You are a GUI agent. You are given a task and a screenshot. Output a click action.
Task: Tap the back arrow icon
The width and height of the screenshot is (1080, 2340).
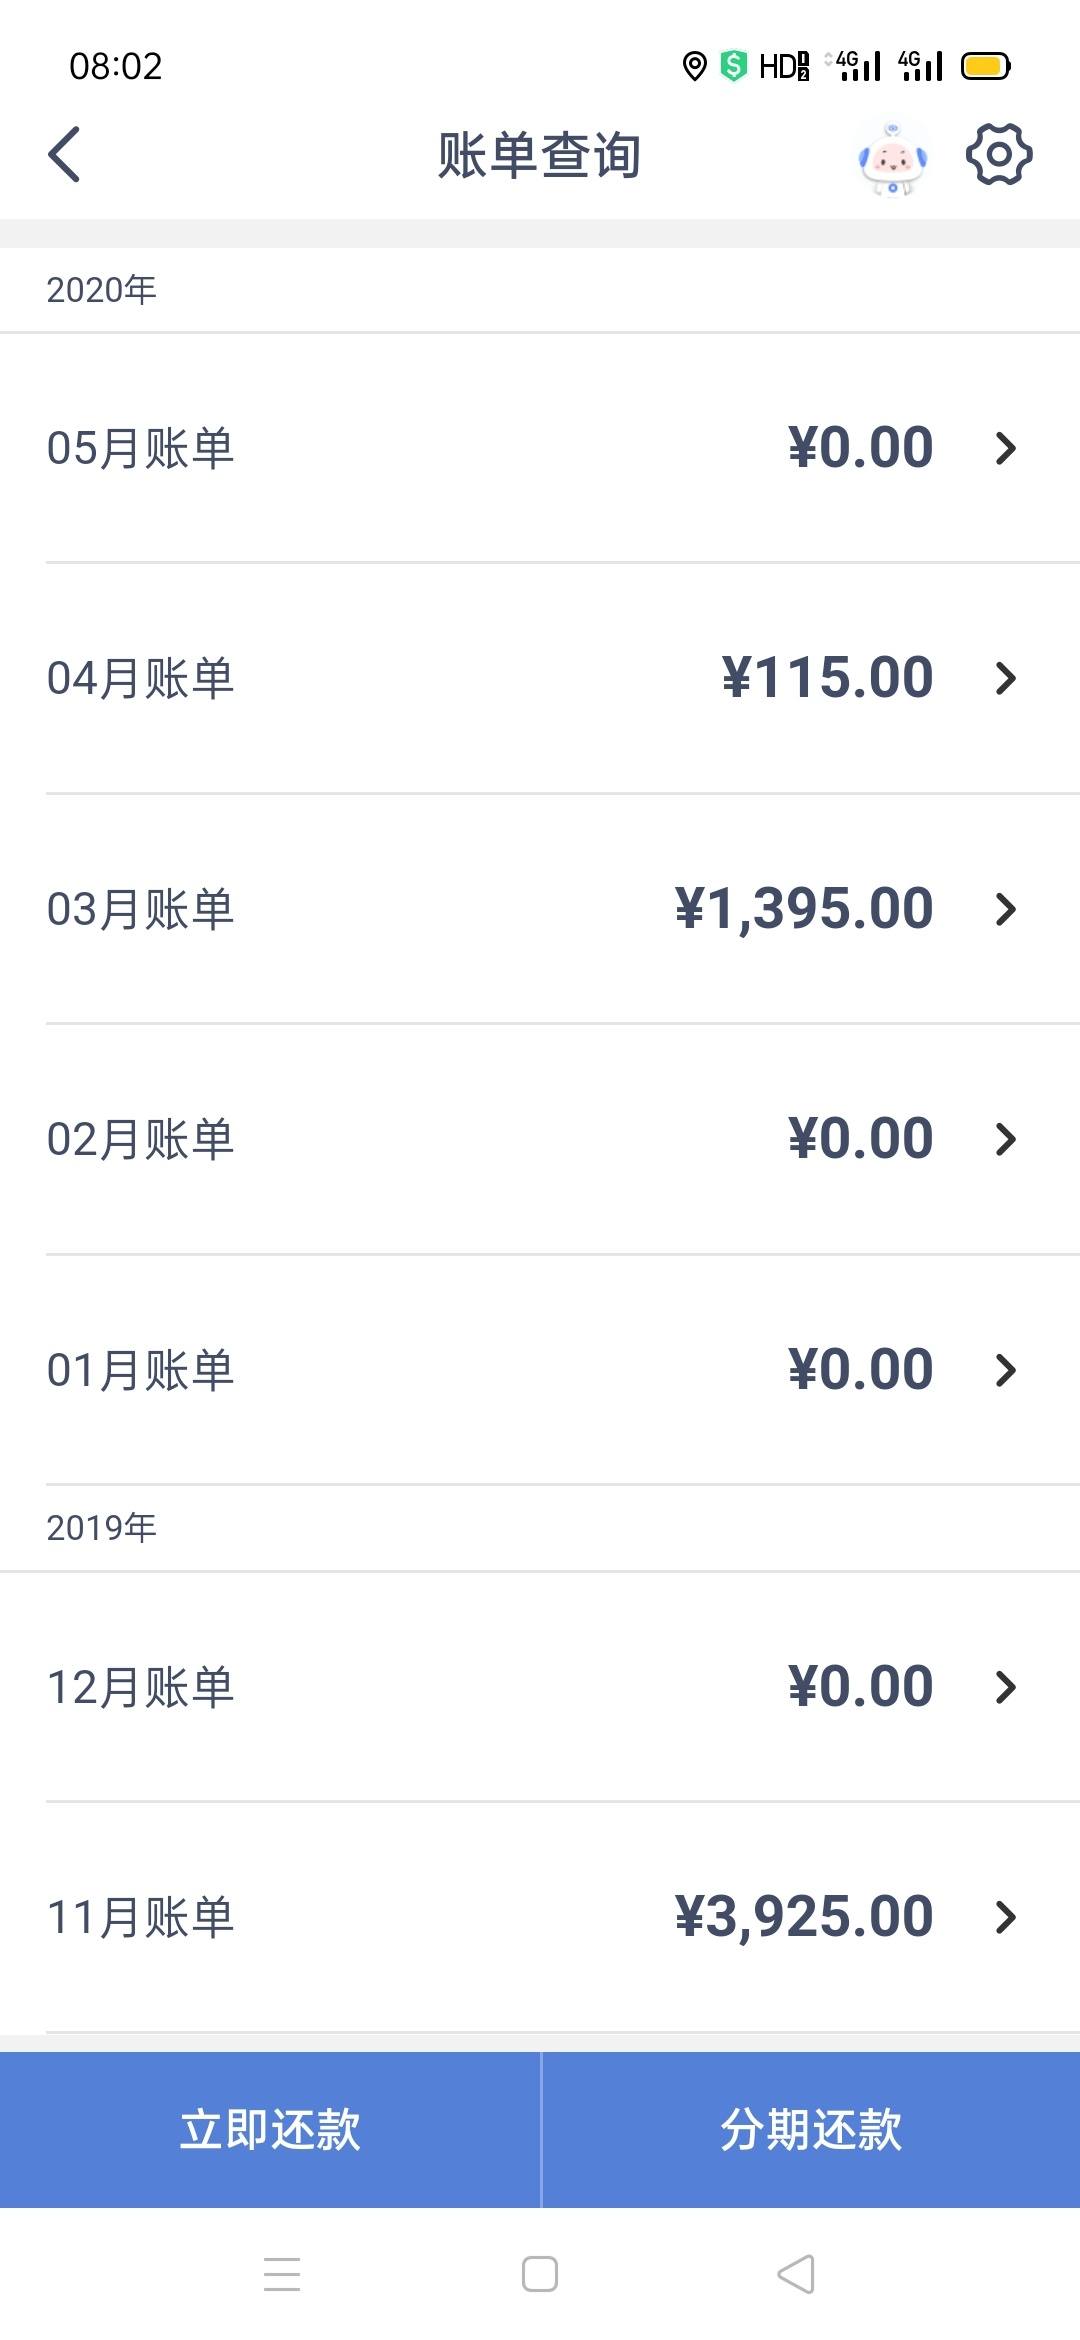point(64,155)
